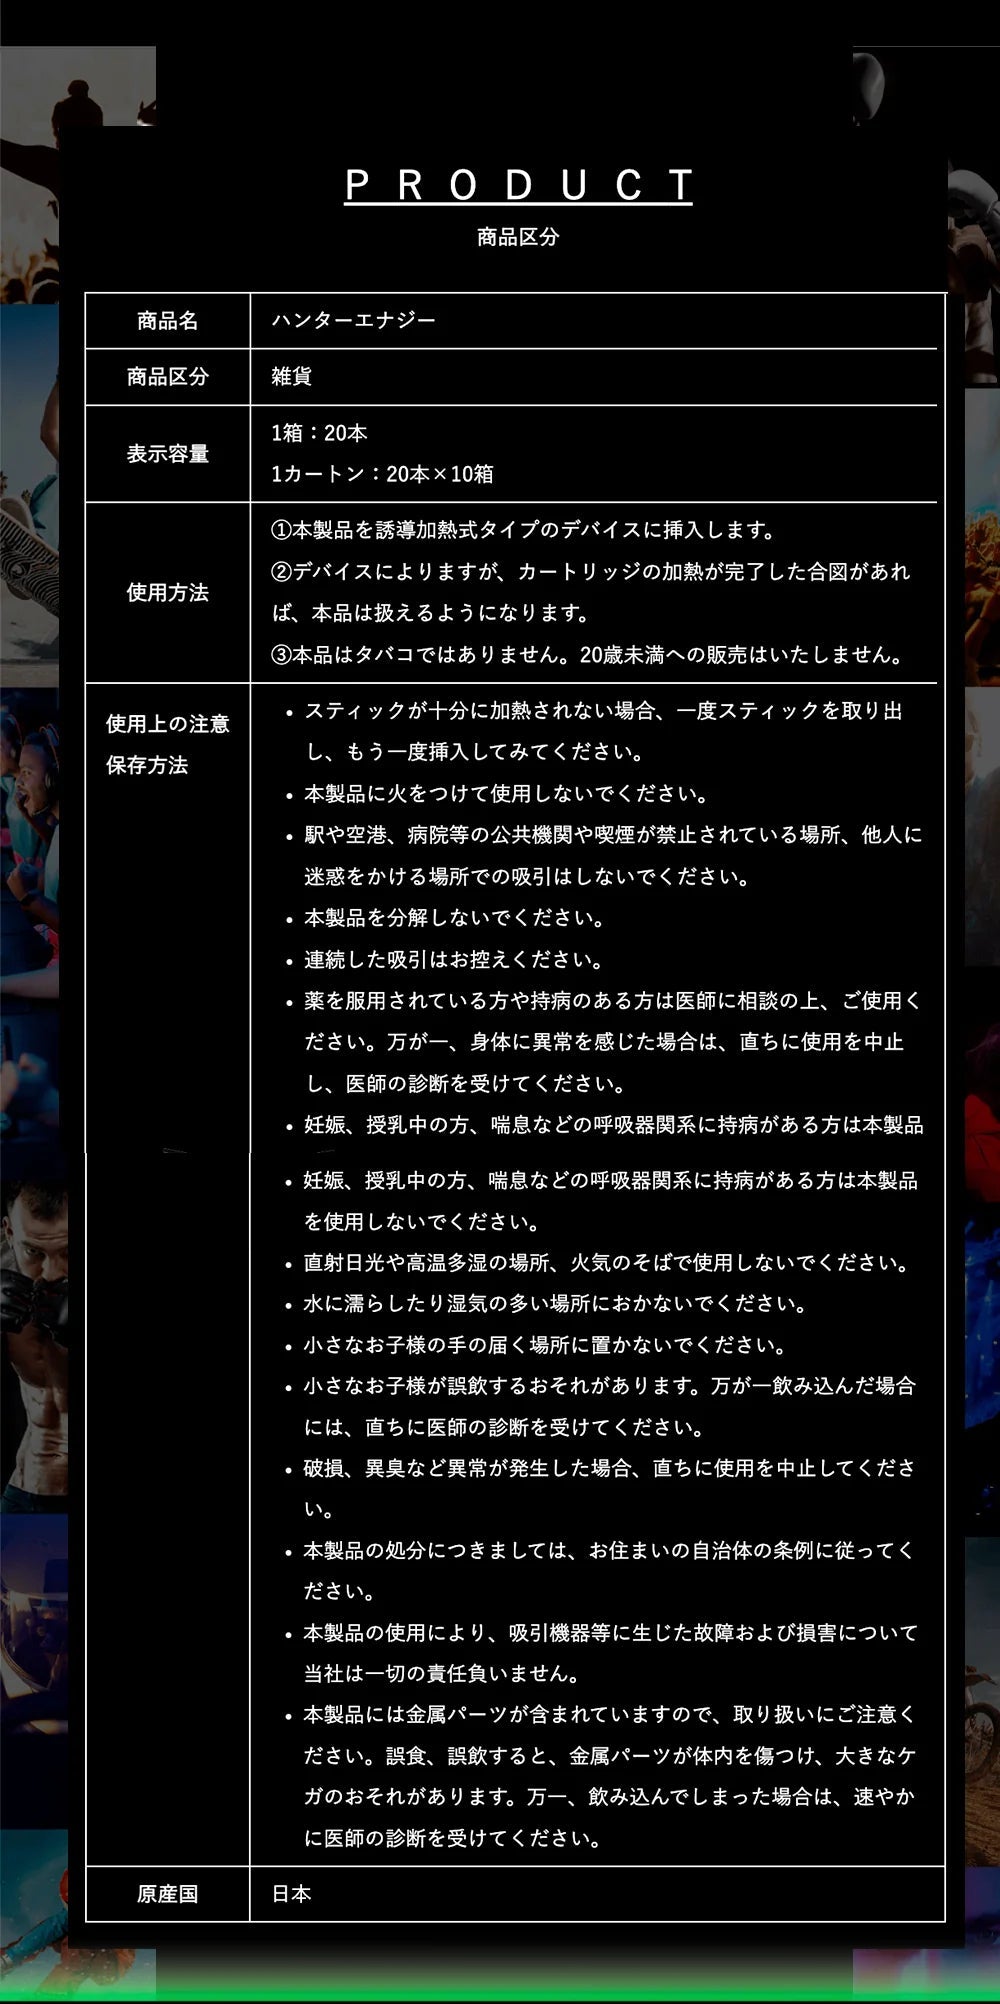Click the bullet 小さなお子様の手の届く場所
1000x2004 pixels.
(x=545, y=1345)
